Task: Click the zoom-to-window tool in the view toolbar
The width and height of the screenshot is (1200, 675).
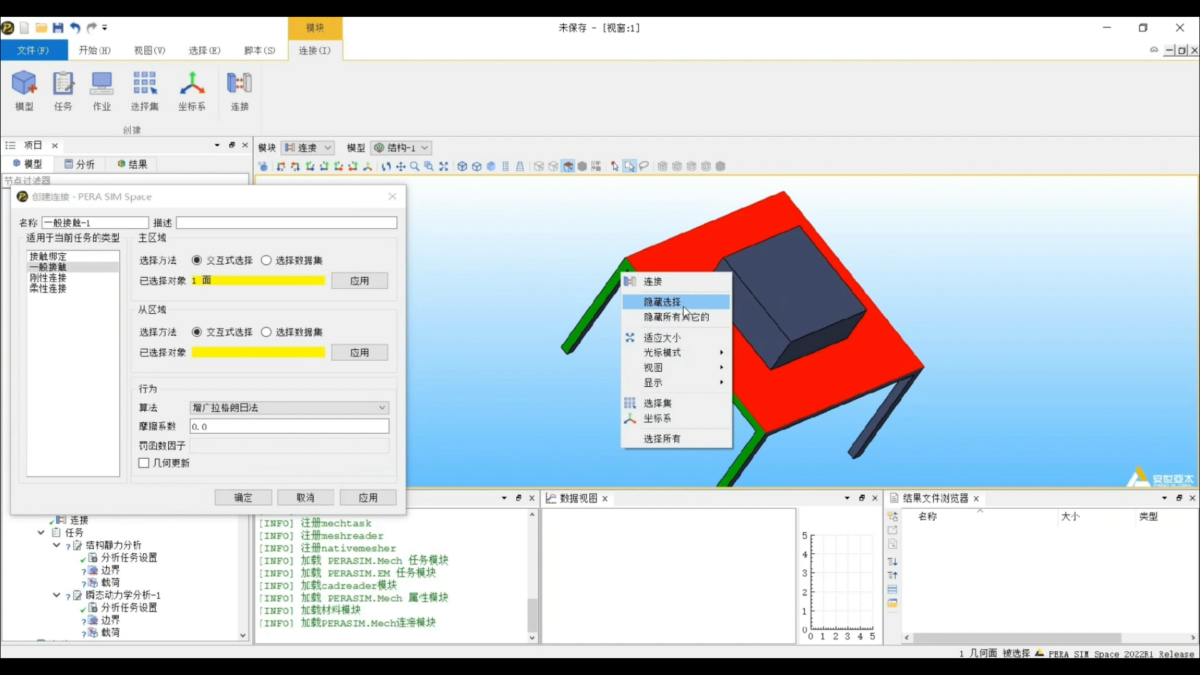Action: [x=428, y=166]
